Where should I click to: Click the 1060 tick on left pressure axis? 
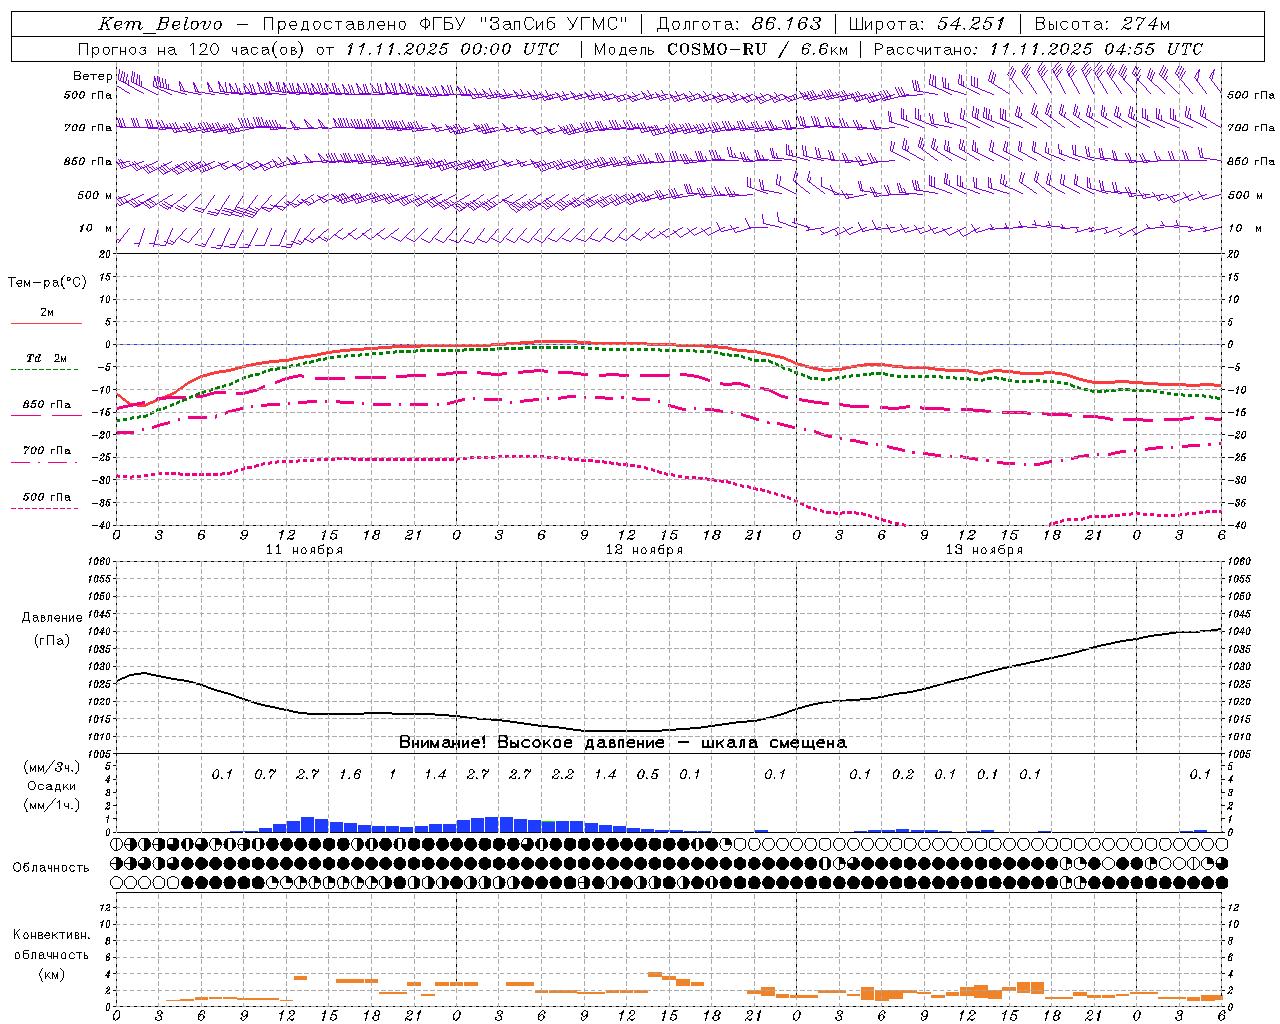point(98,562)
